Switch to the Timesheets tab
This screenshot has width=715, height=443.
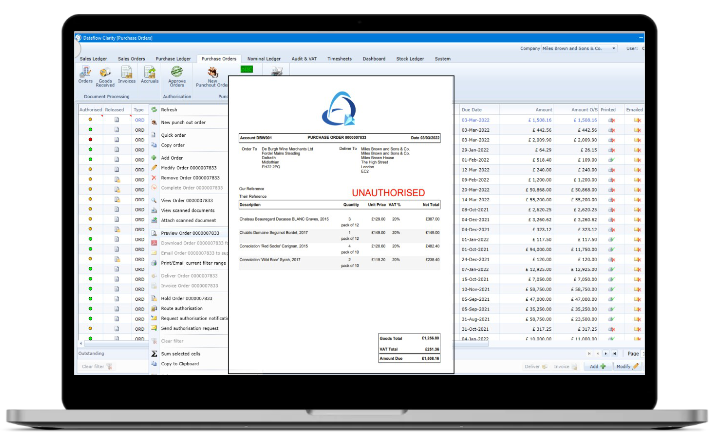340,59
